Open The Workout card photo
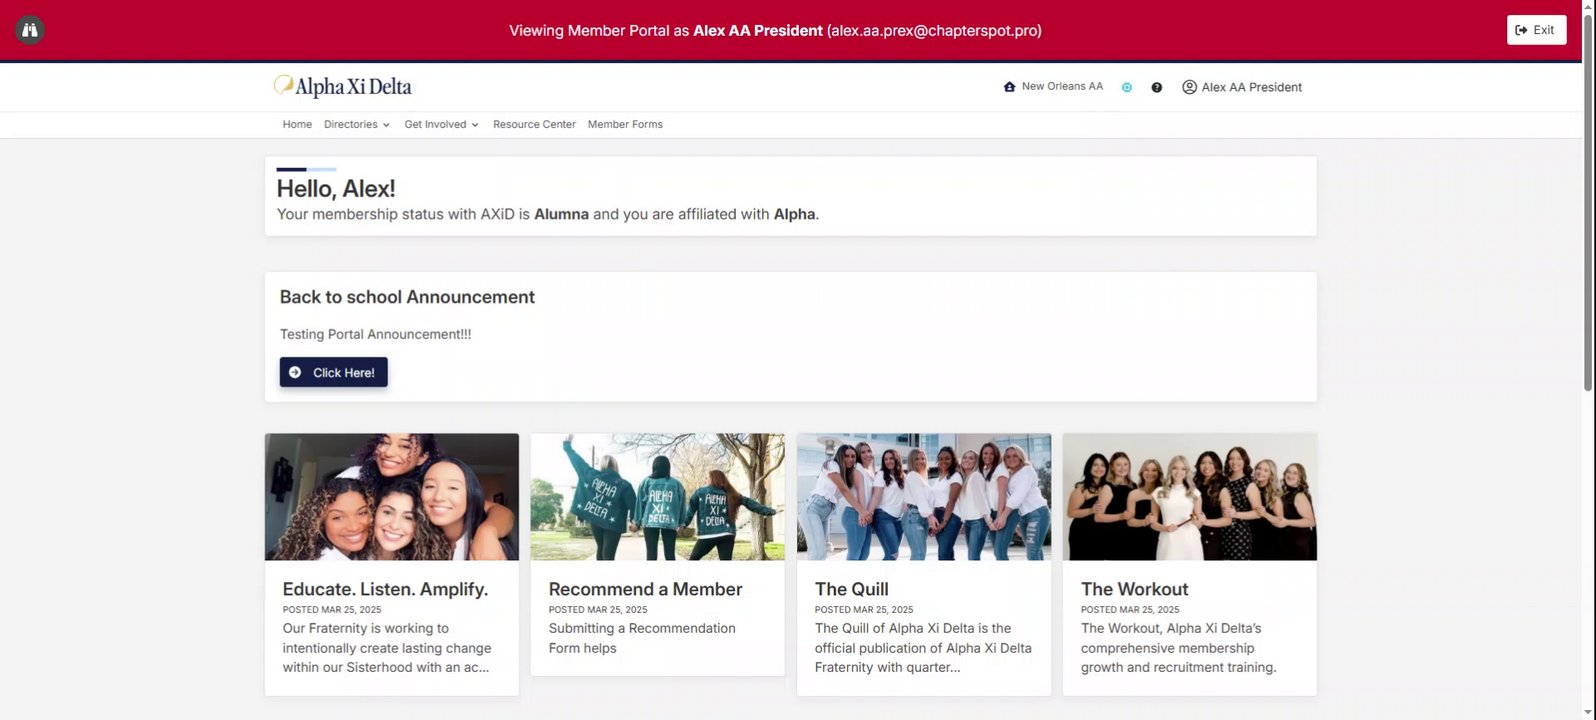Image resolution: width=1596 pixels, height=720 pixels. (x=1190, y=497)
